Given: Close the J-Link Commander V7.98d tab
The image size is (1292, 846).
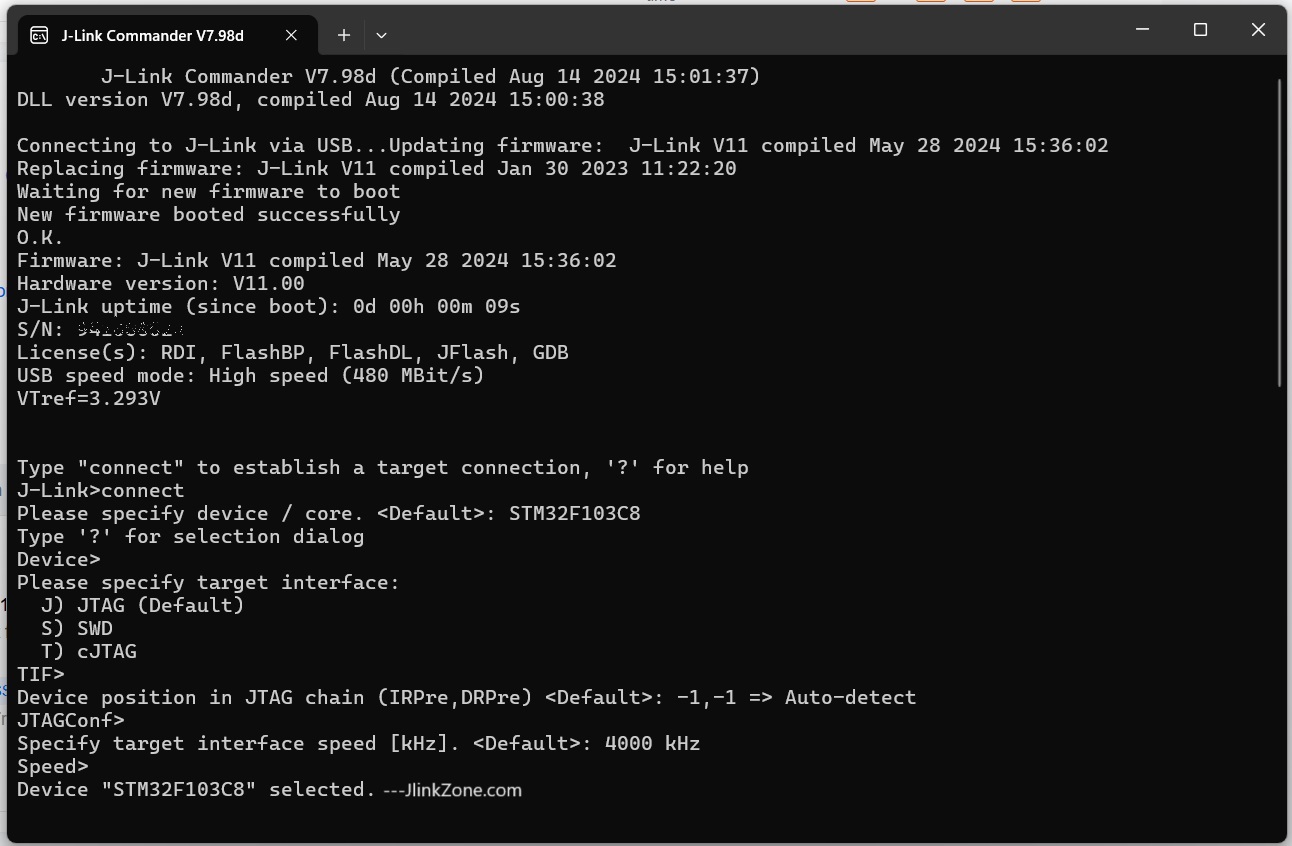Looking at the screenshot, I should click(291, 35).
